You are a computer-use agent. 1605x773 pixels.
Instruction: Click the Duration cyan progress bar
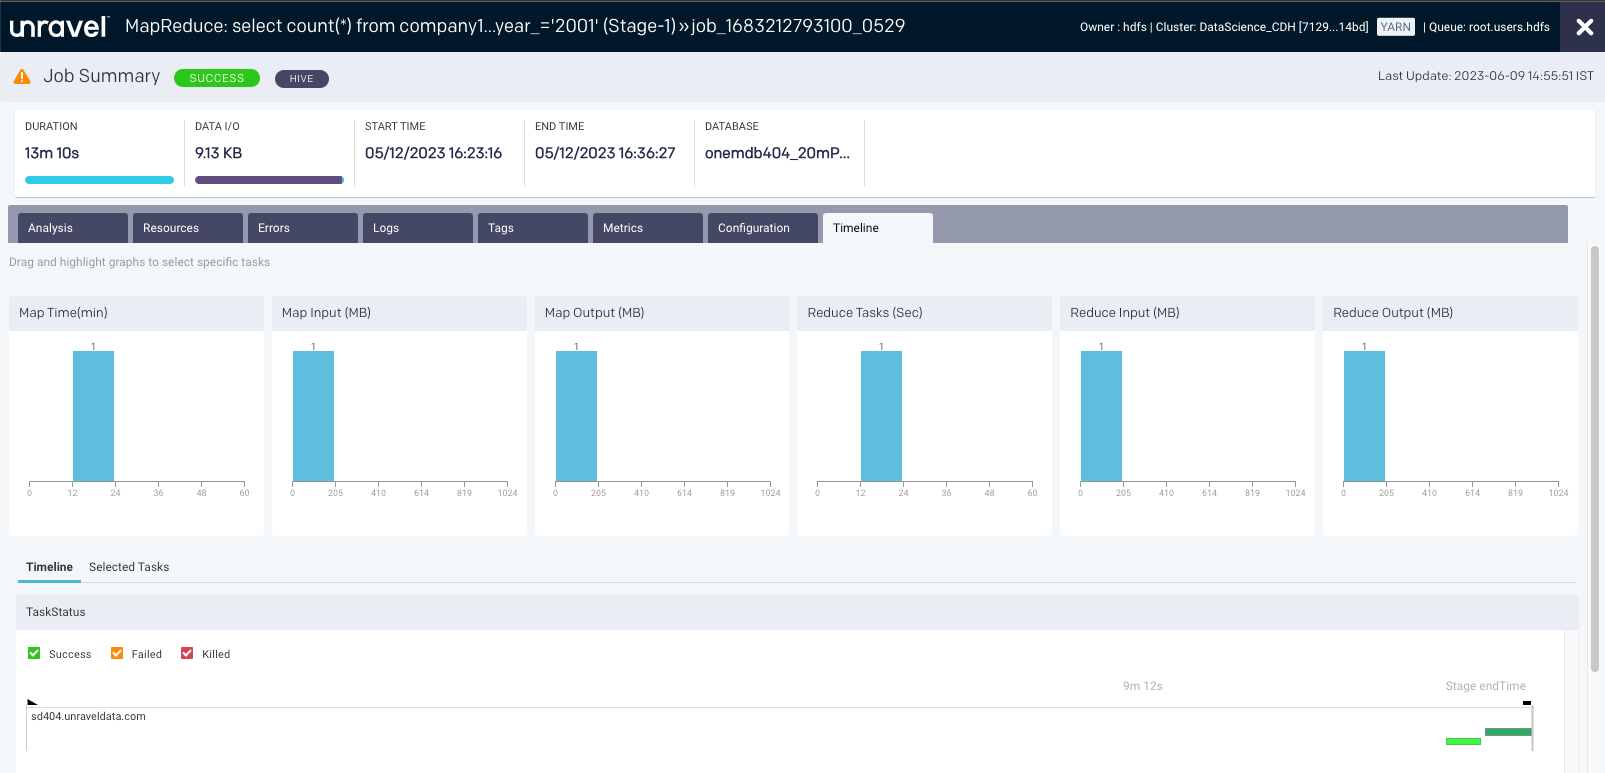99,180
